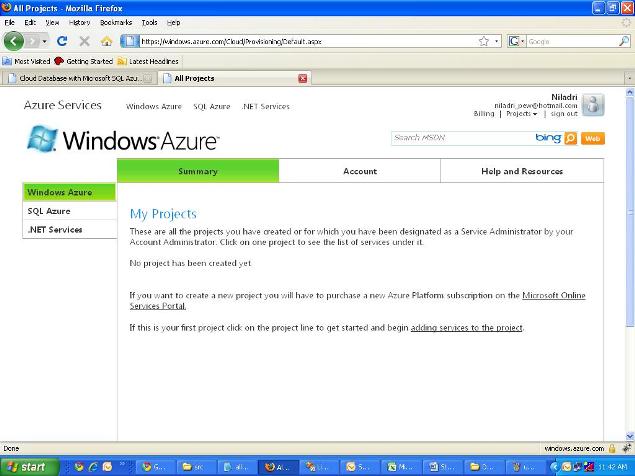Select the Account tab

pos(360,171)
